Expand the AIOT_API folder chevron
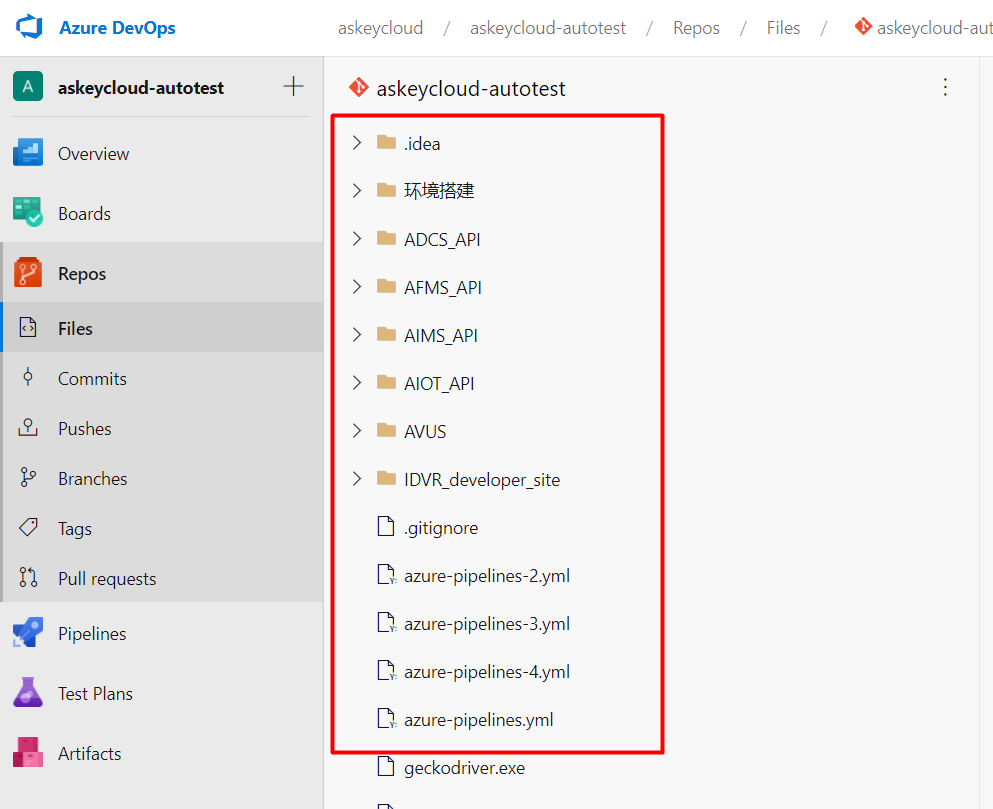The width and height of the screenshot is (993, 809). [357, 383]
